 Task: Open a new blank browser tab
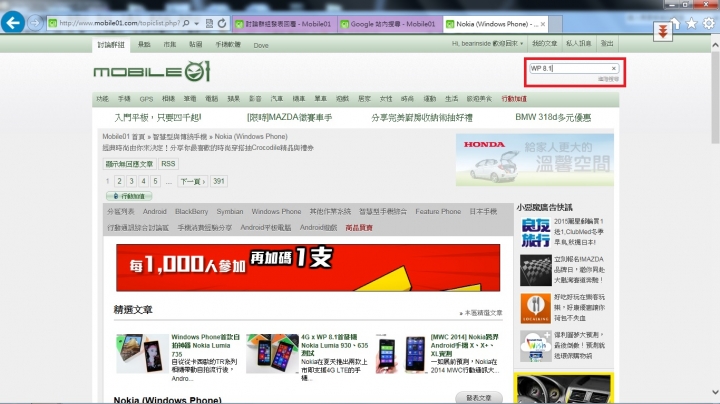coord(555,24)
